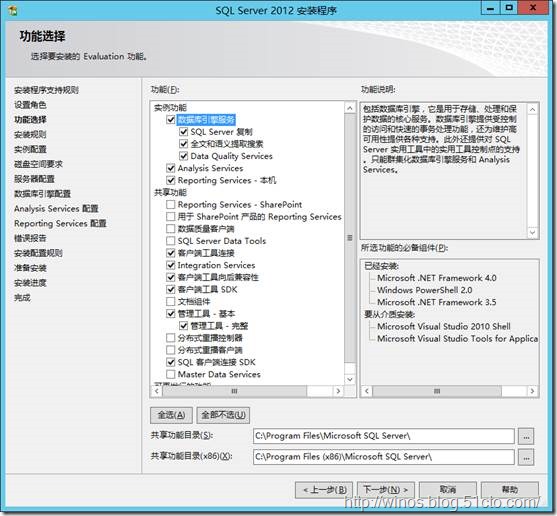Click Microsoft .NET Framework 3.5 prerequisite
The image size is (557, 516).
[x=437, y=302]
